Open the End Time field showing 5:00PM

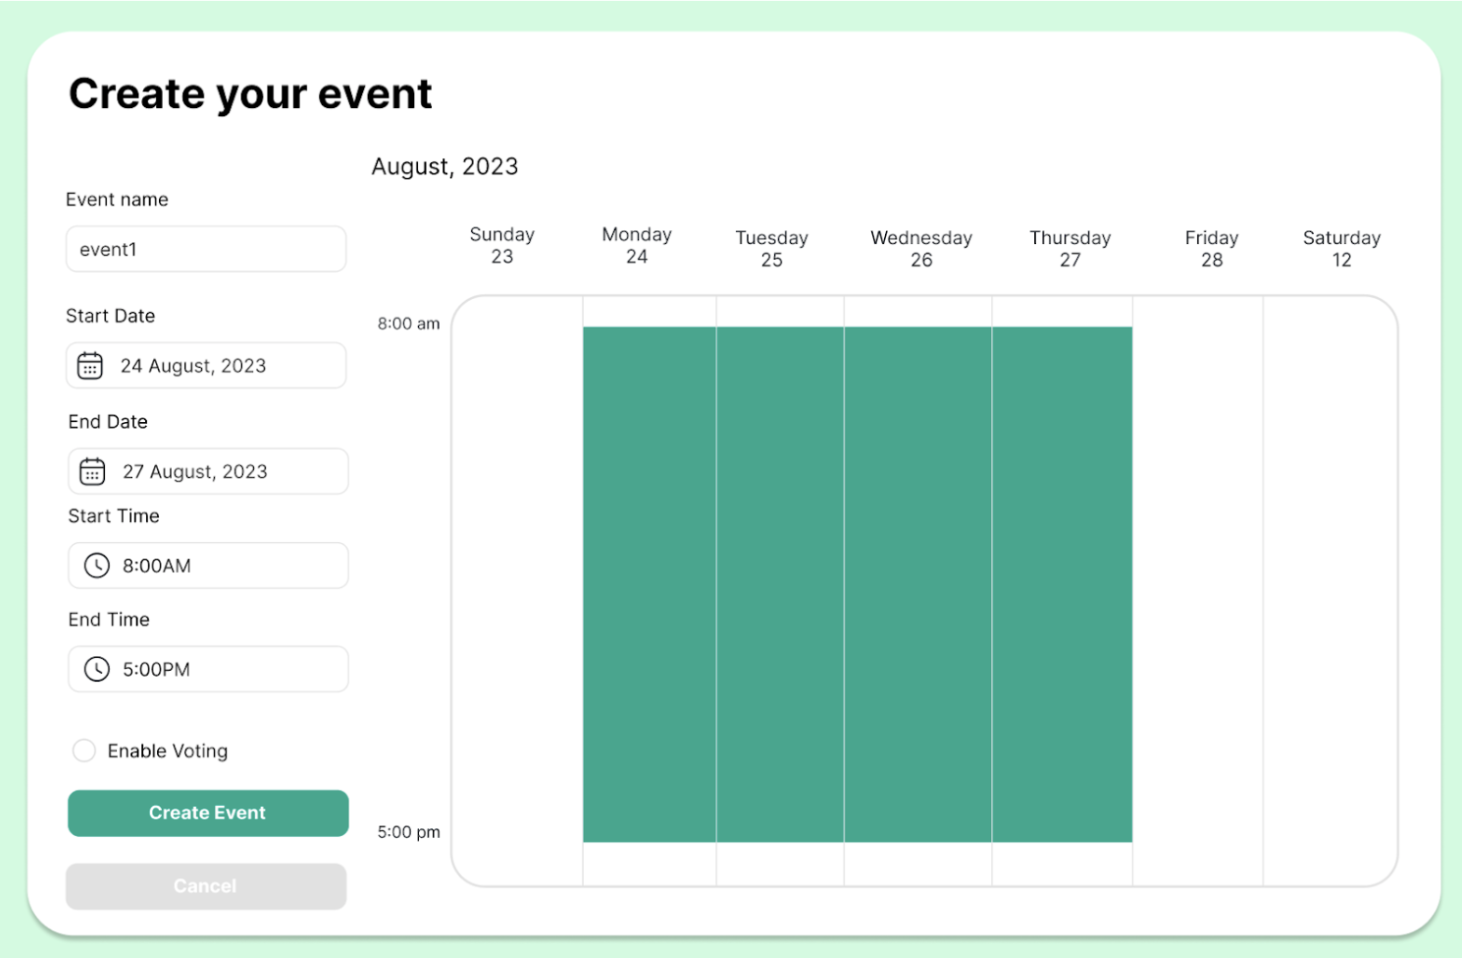208,669
